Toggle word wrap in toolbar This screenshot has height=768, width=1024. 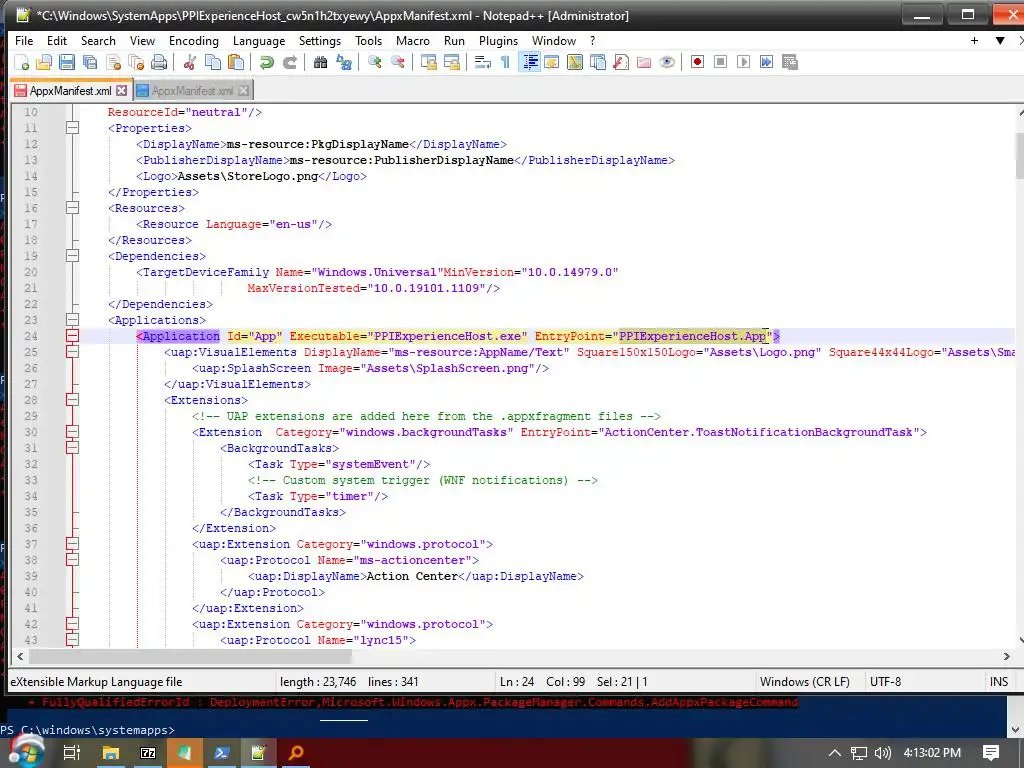click(x=482, y=62)
